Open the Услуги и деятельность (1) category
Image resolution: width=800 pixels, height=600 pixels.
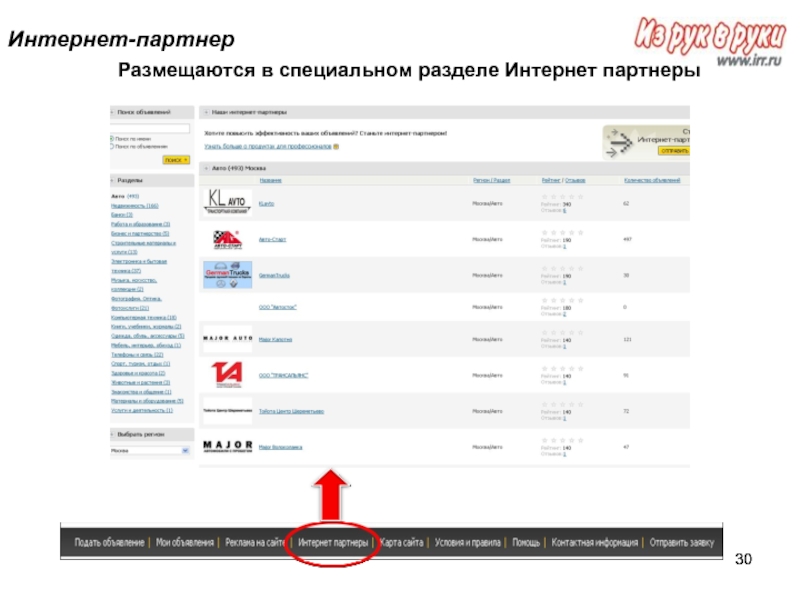[142, 411]
